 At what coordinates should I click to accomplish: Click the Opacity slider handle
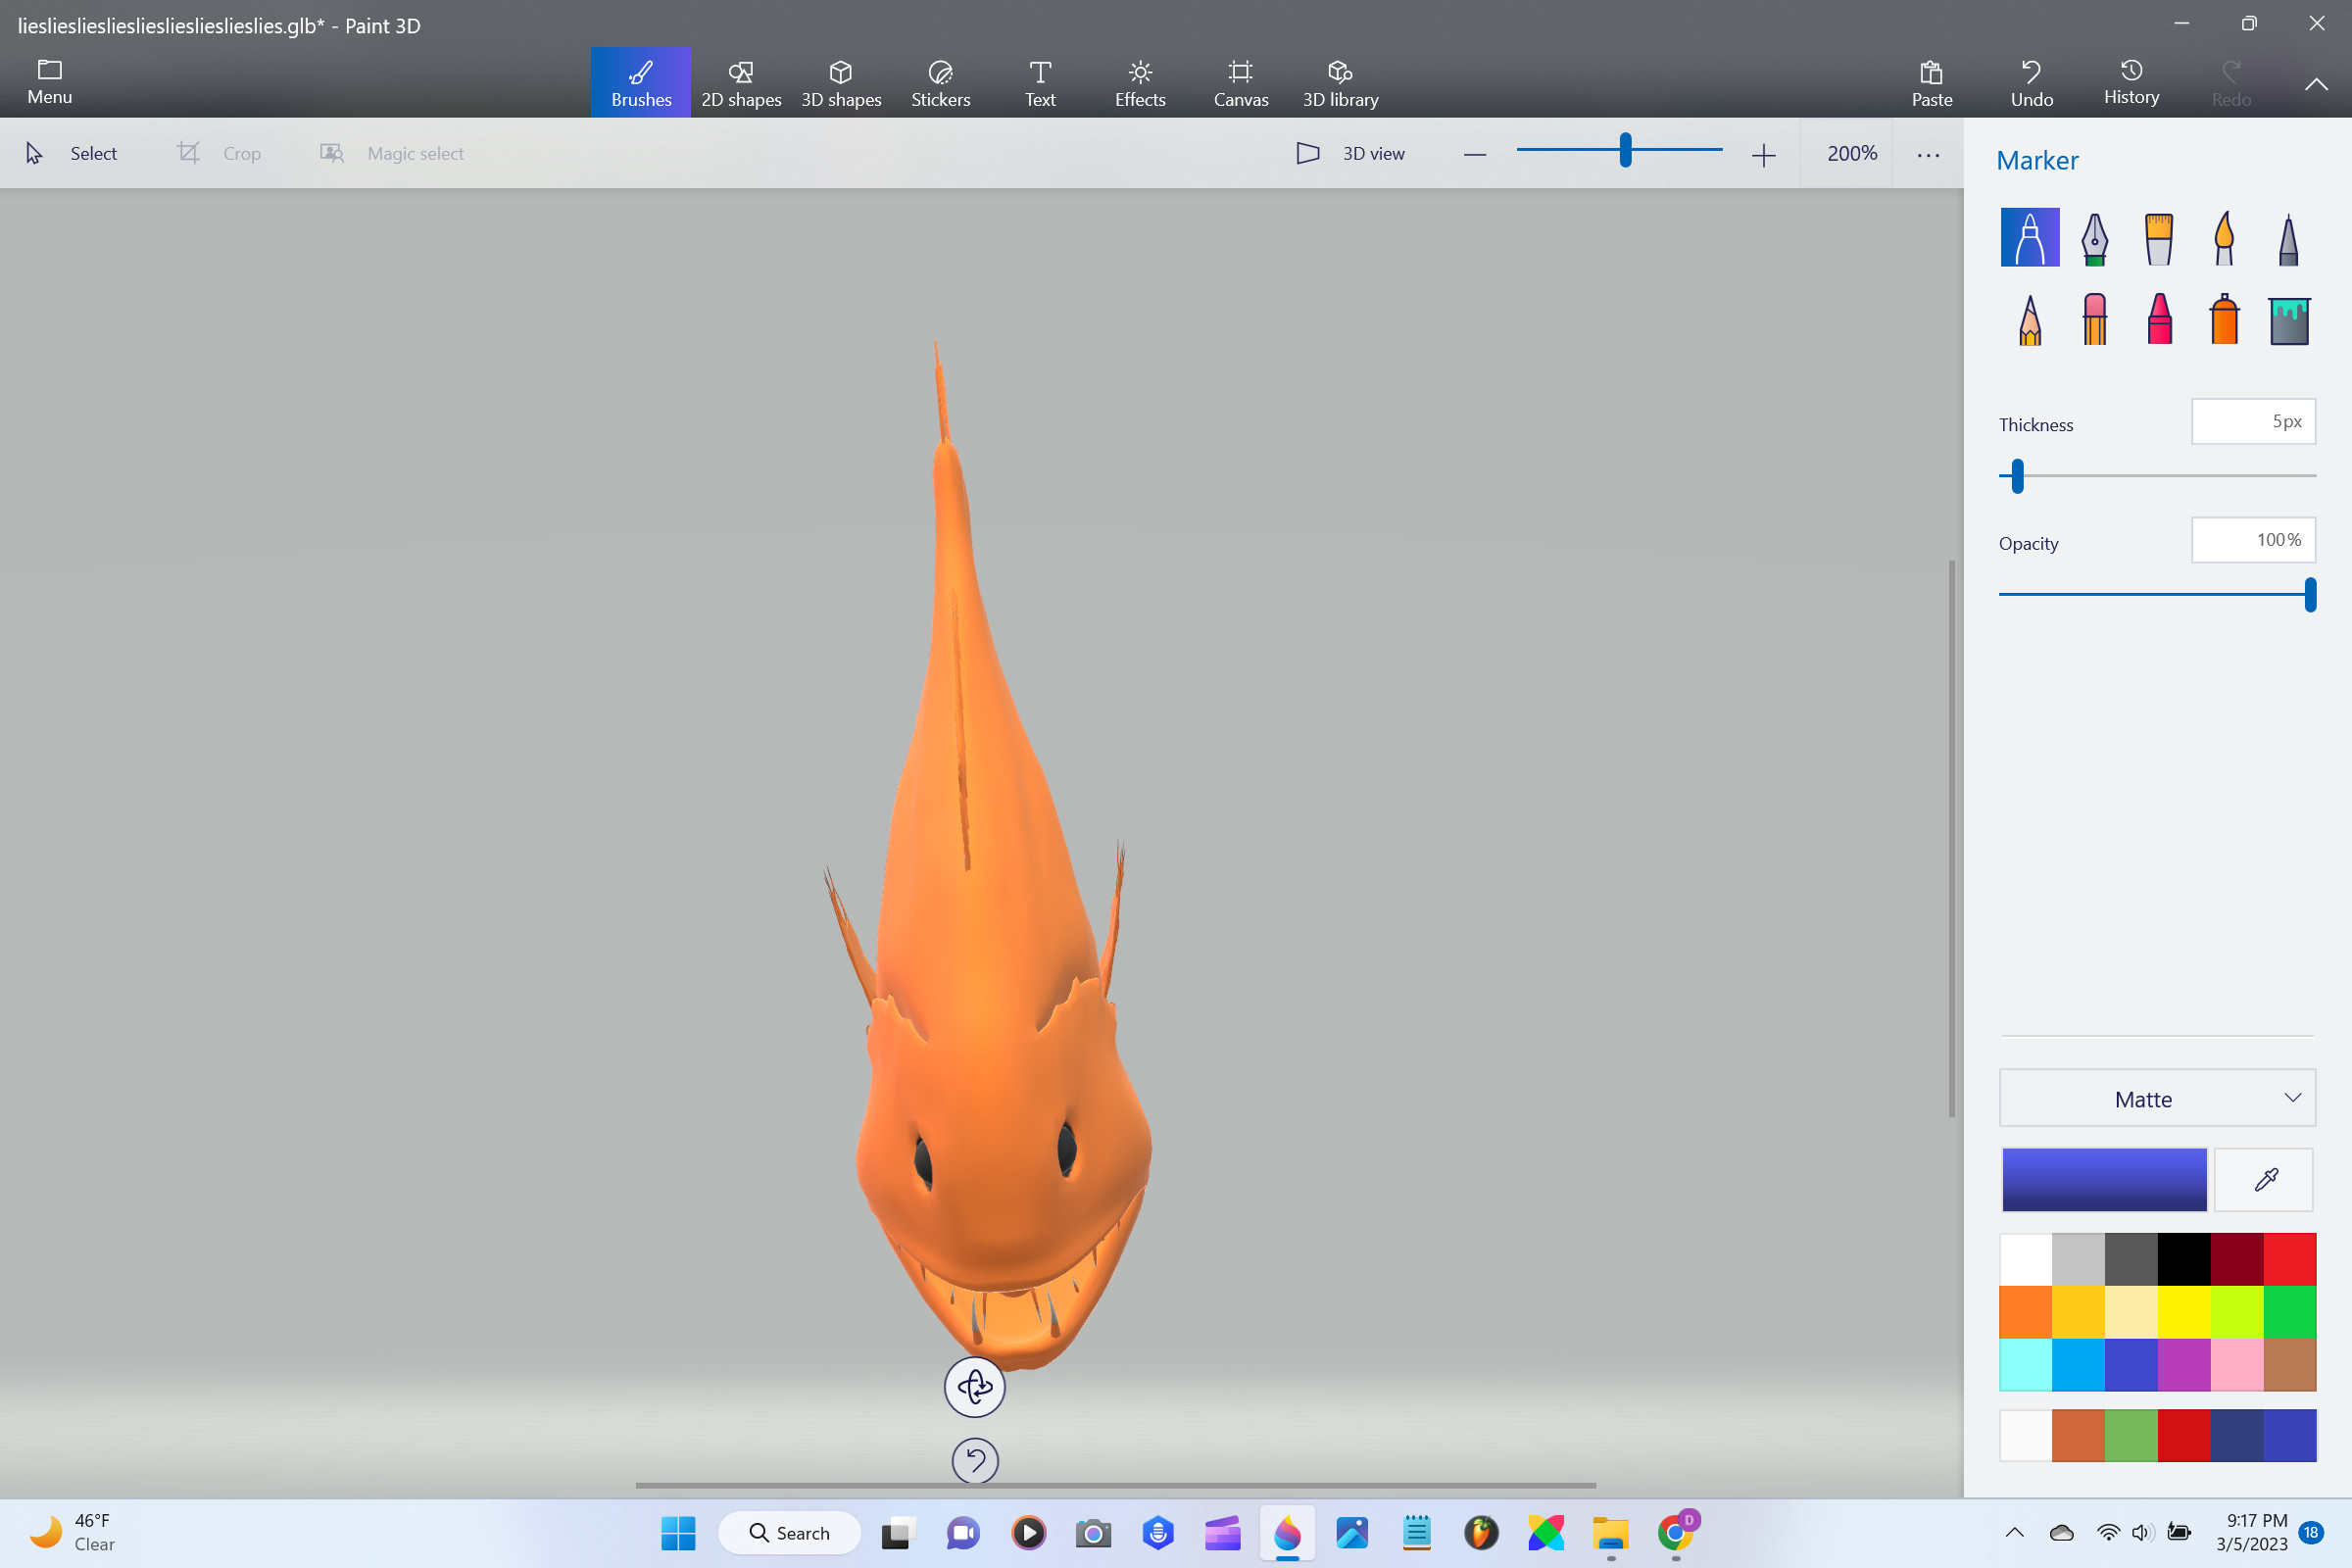point(2310,595)
